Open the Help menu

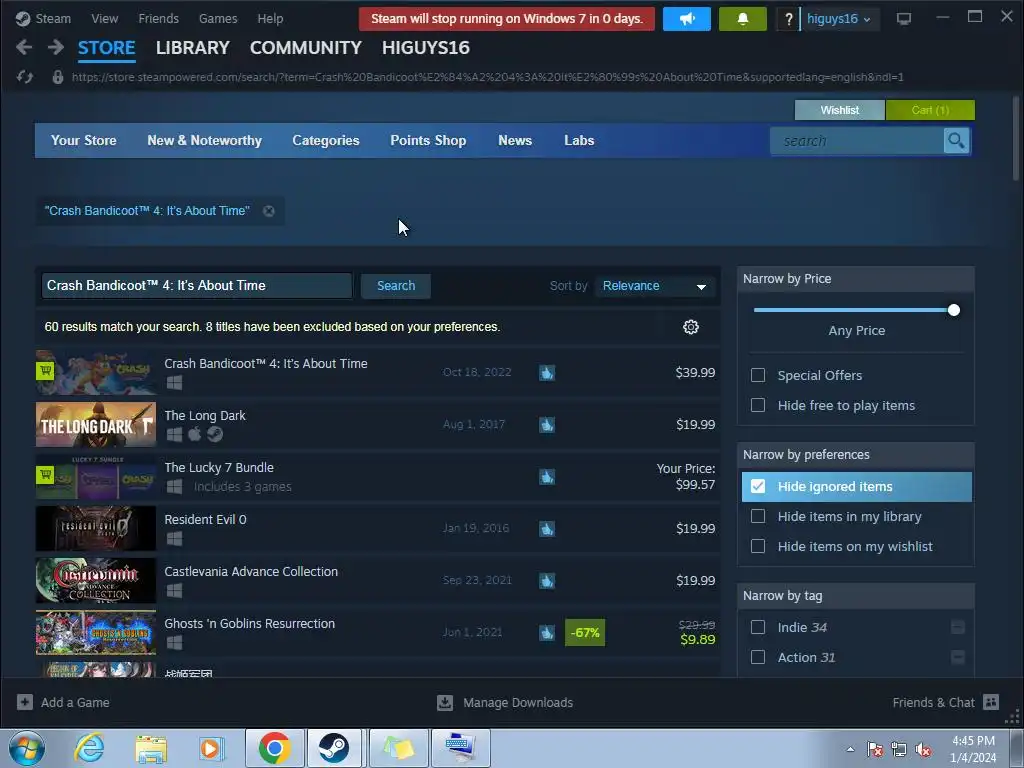pos(270,19)
